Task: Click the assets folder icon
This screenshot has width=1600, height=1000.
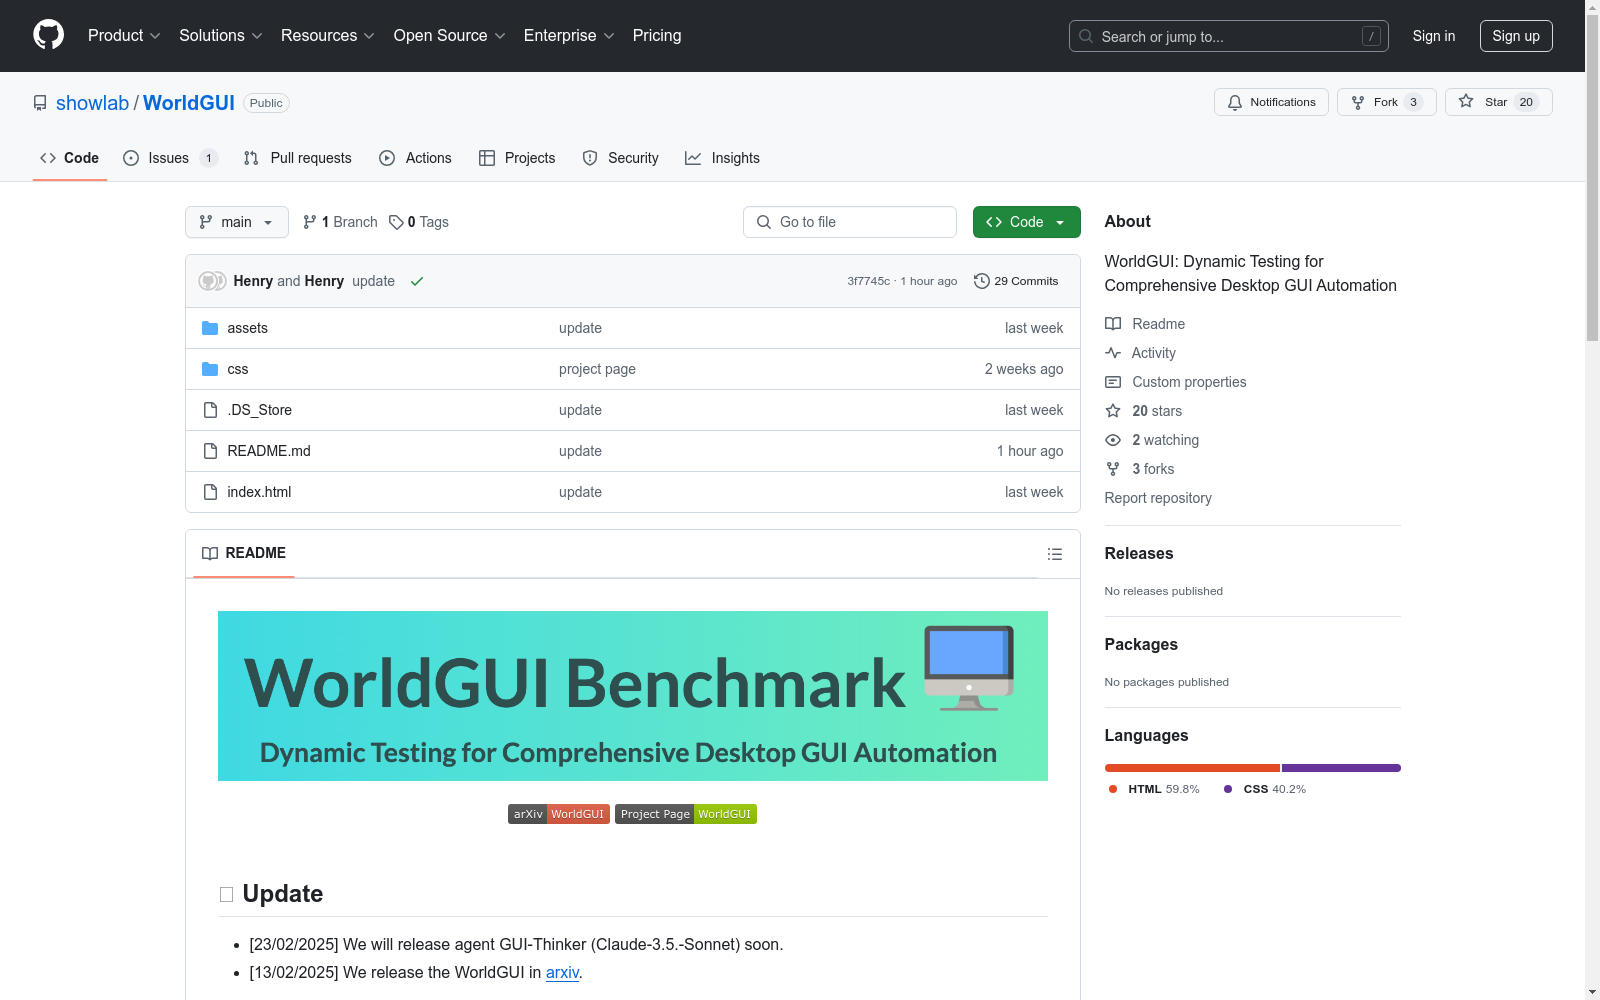Action: pyautogui.click(x=210, y=328)
